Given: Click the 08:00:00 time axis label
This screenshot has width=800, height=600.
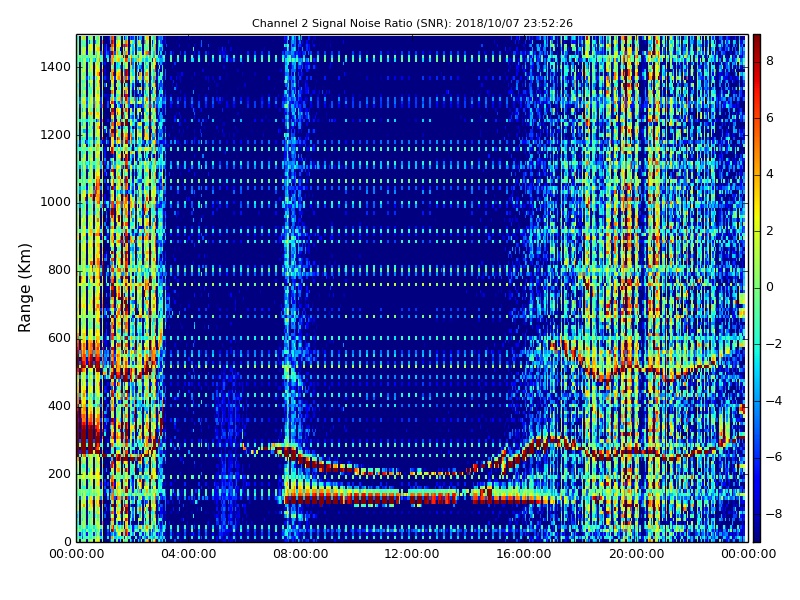Looking at the screenshot, I should click(301, 554).
